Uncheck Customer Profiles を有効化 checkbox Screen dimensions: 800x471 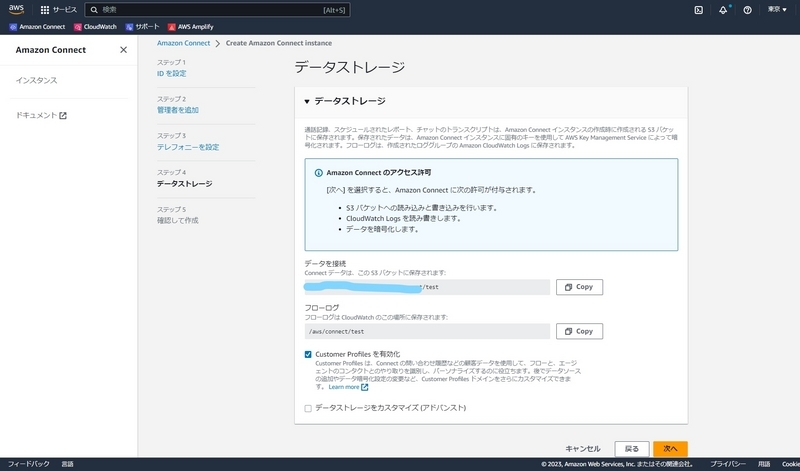[x=308, y=354]
